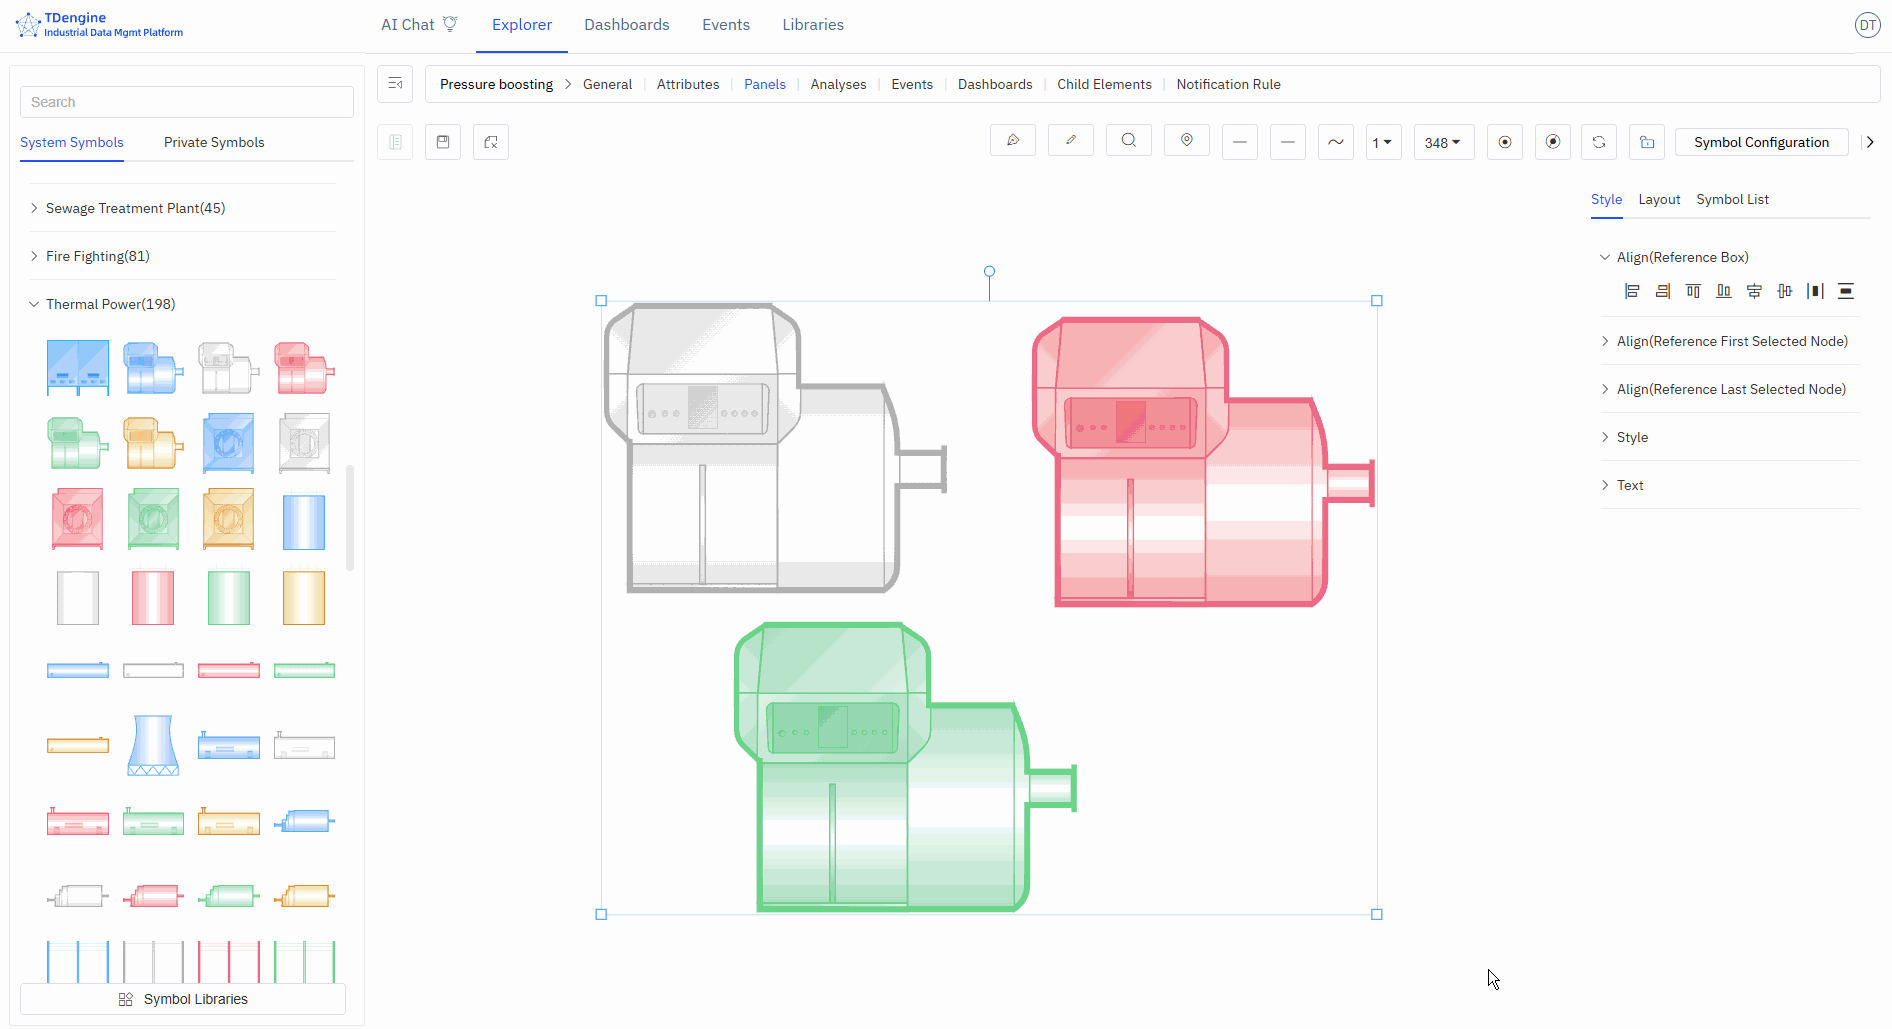
Task: Open Symbol Libraries at sidebar bottom
Action: click(183, 999)
